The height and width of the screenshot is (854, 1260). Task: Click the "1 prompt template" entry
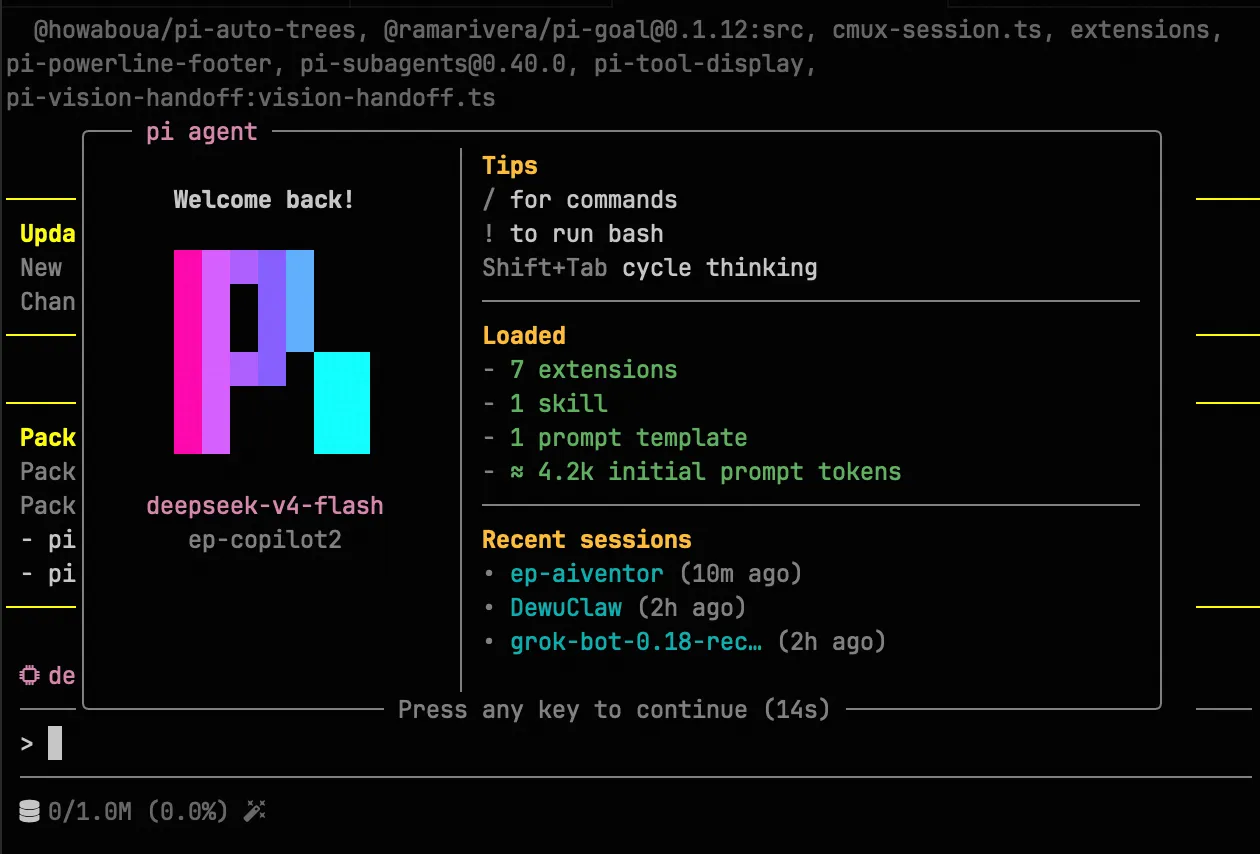628,438
